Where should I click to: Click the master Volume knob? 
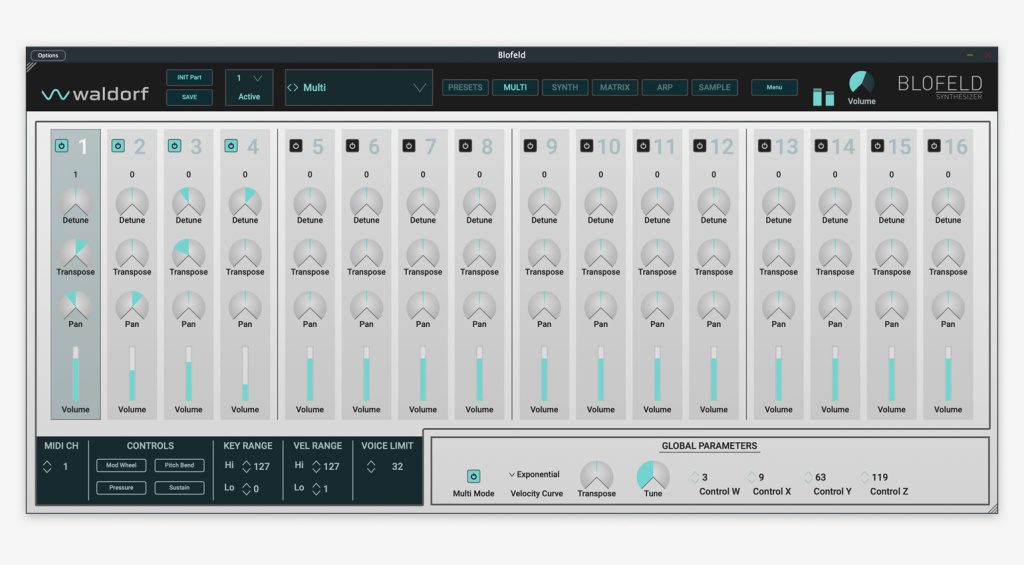pos(861,82)
